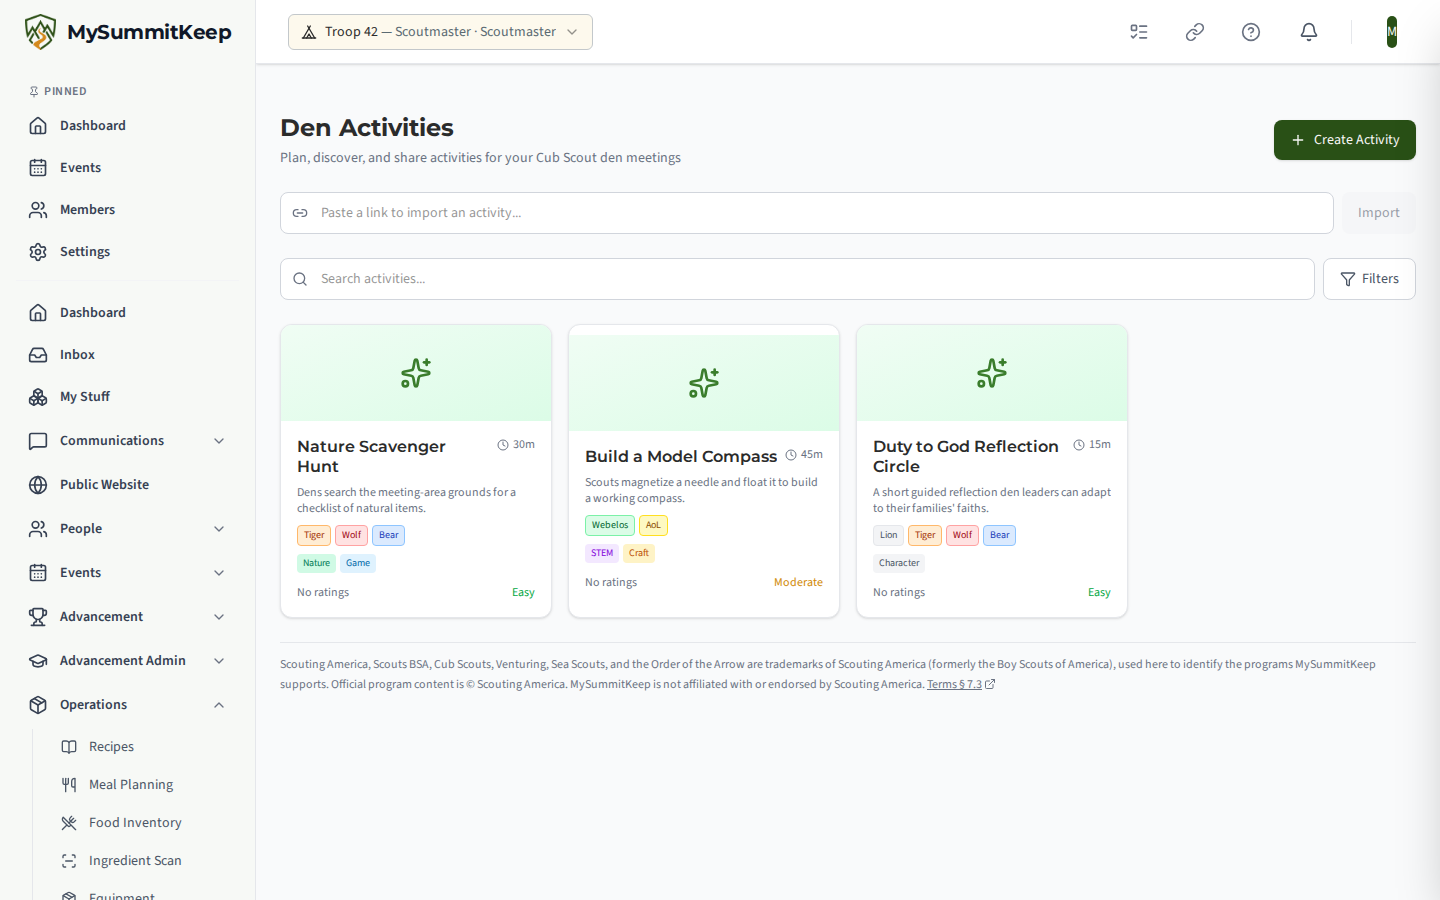This screenshot has height=900, width=1440.
Task: Open the notifications bell
Action: pos(1309,32)
